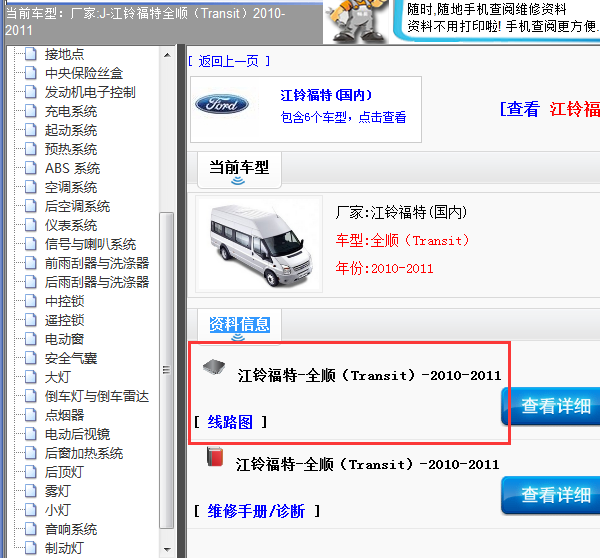Click the document icon beside 接地点
This screenshot has height=558, width=600.
(31, 54)
